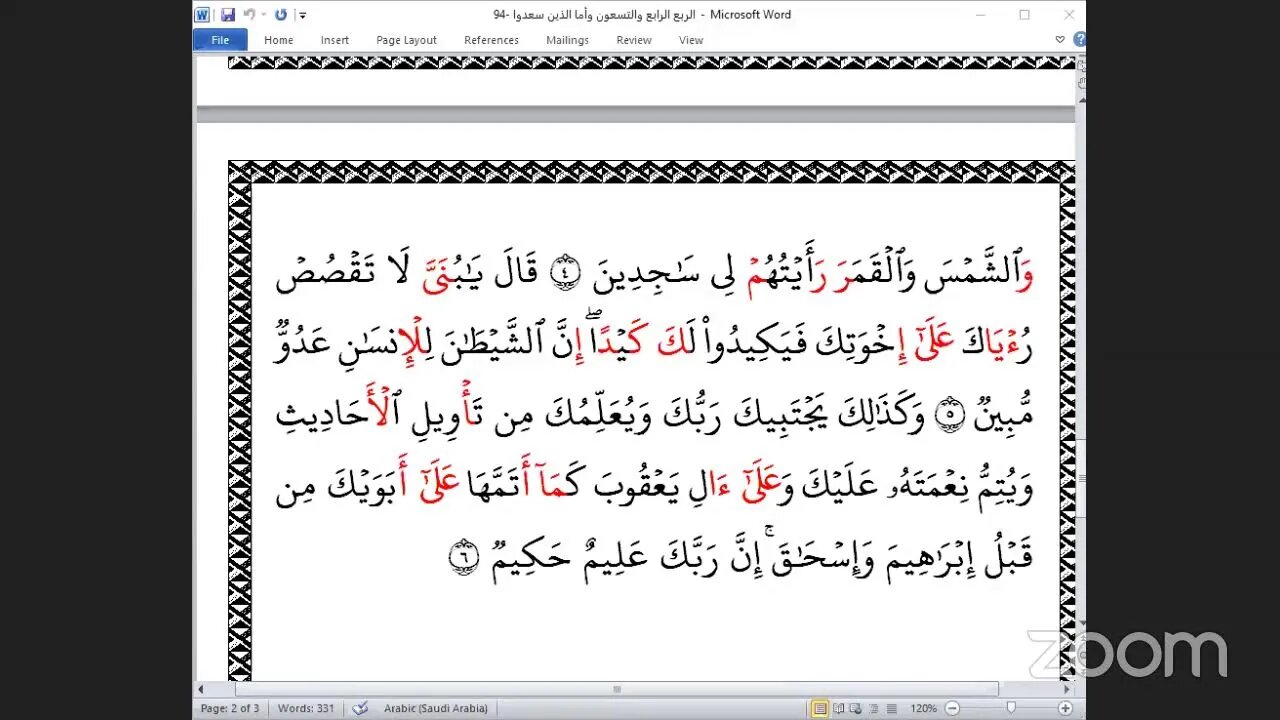The image size is (1280, 720).
Task: Click the vertical scrollbar thumb
Action: click(x=1081, y=478)
